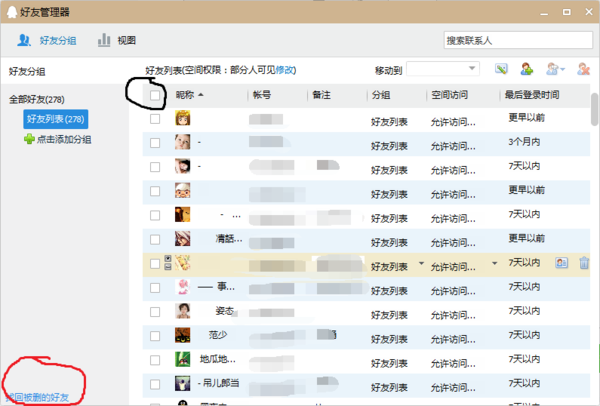Click 好友列表 cell in 范少 row
The image size is (600, 406).
click(x=389, y=339)
